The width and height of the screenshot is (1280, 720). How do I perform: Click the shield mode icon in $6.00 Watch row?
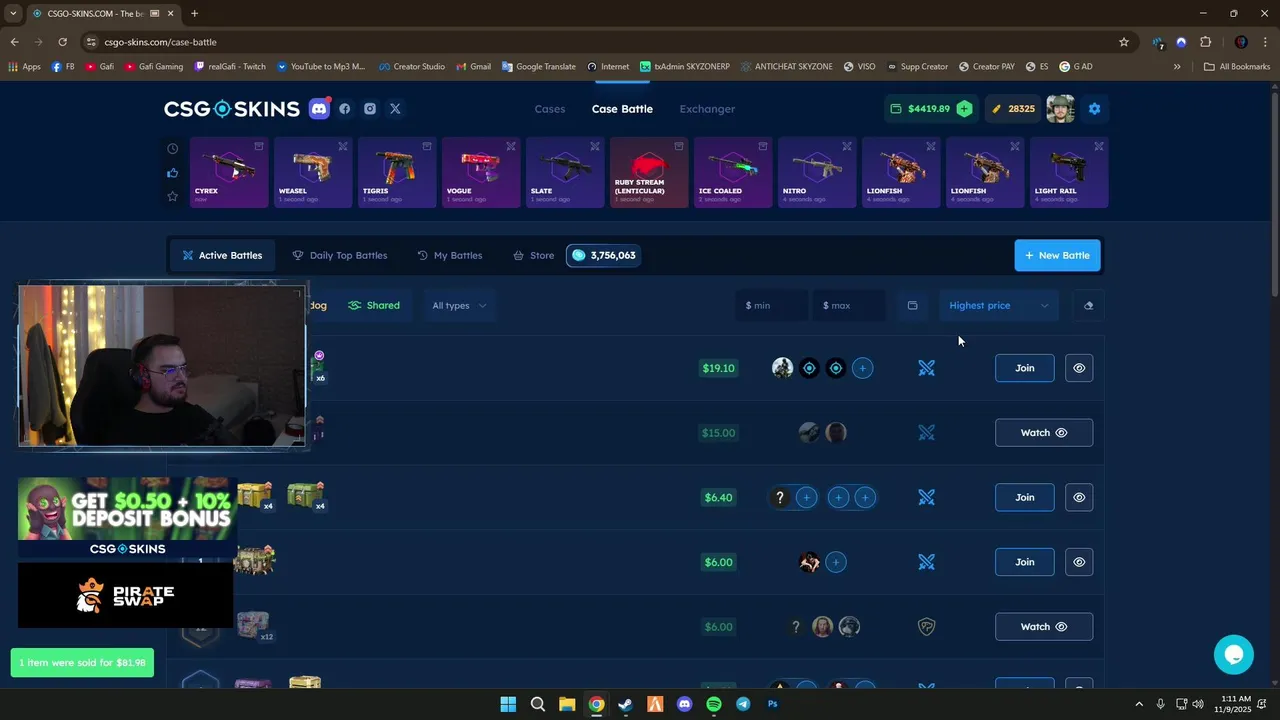(926, 627)
